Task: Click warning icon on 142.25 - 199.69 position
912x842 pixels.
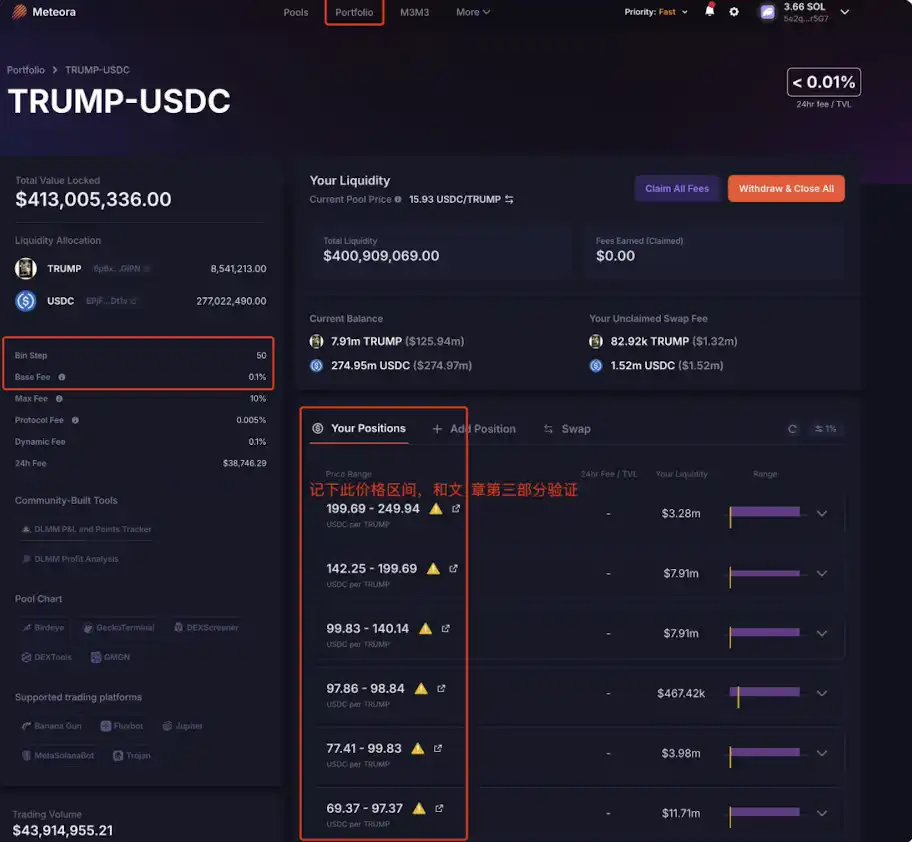Action: pos(433,568)
